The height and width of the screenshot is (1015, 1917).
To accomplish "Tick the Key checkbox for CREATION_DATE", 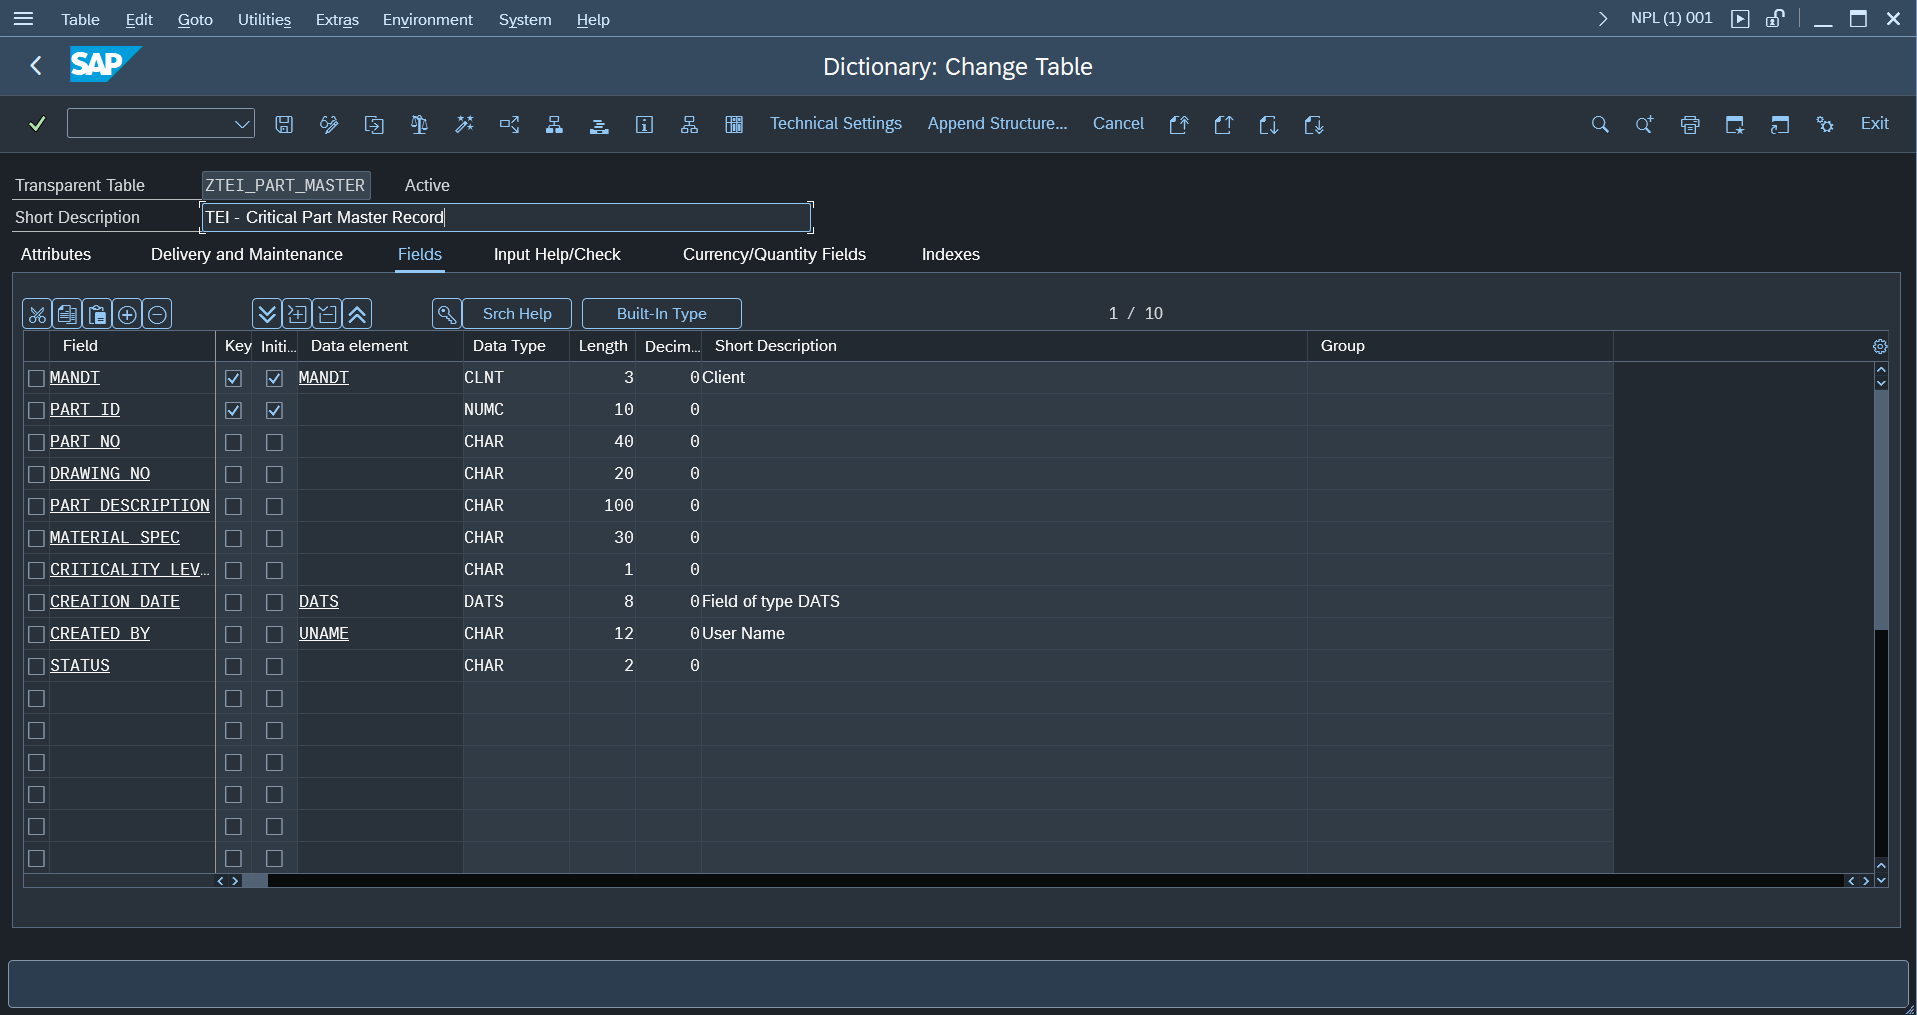I will [233, 602].
